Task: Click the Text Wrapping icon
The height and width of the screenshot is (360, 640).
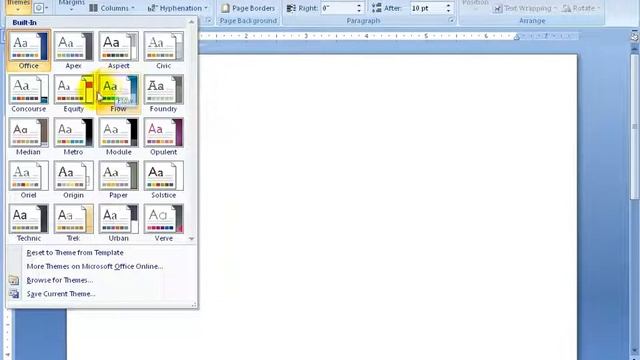Action: (x=498, y=8)
